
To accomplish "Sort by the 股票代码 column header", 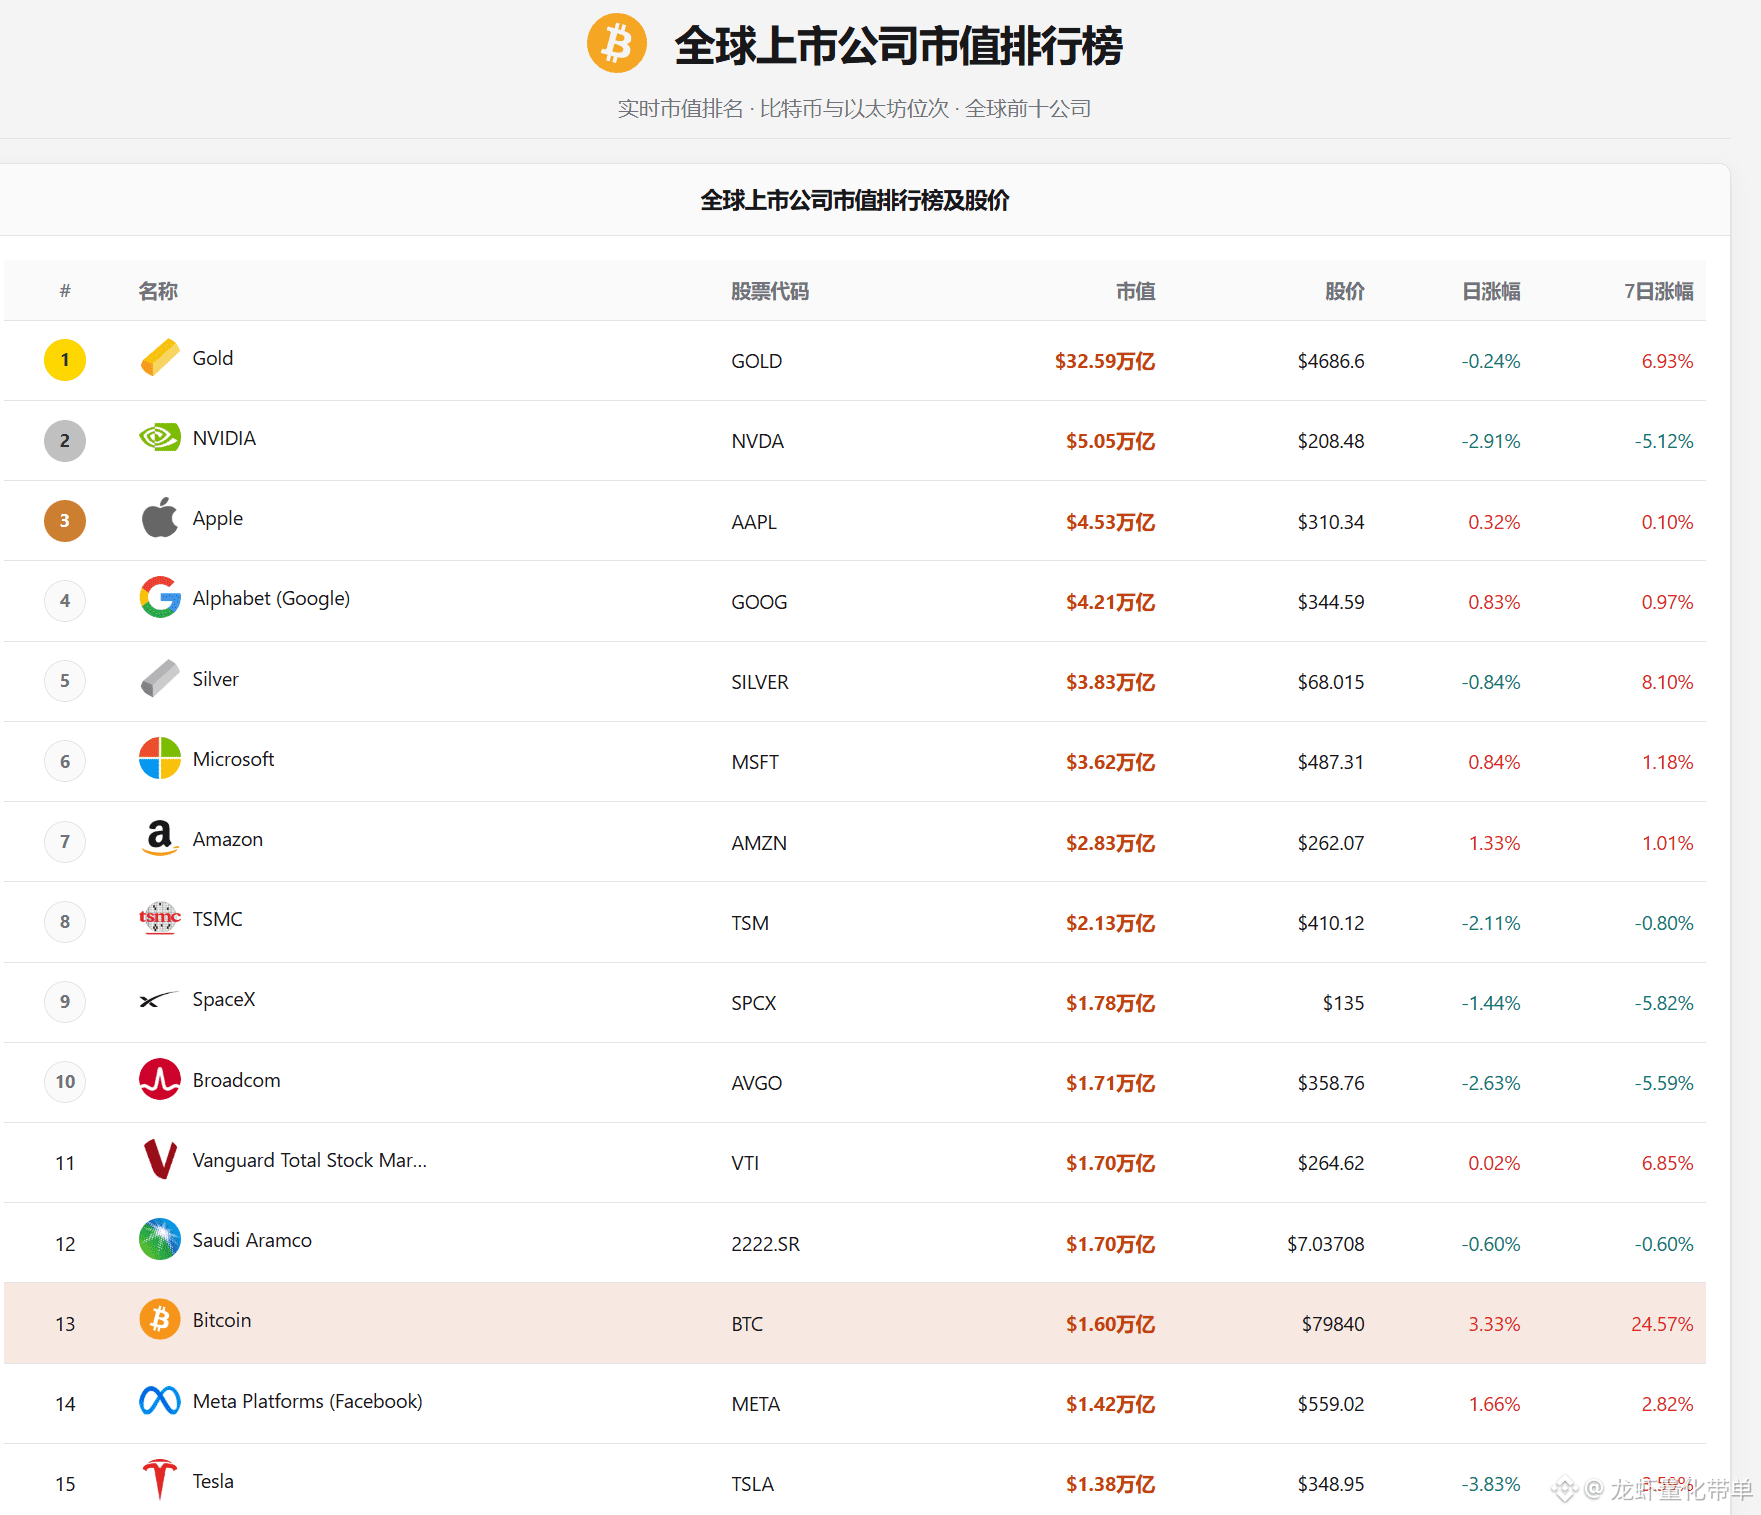I will 770,291.
